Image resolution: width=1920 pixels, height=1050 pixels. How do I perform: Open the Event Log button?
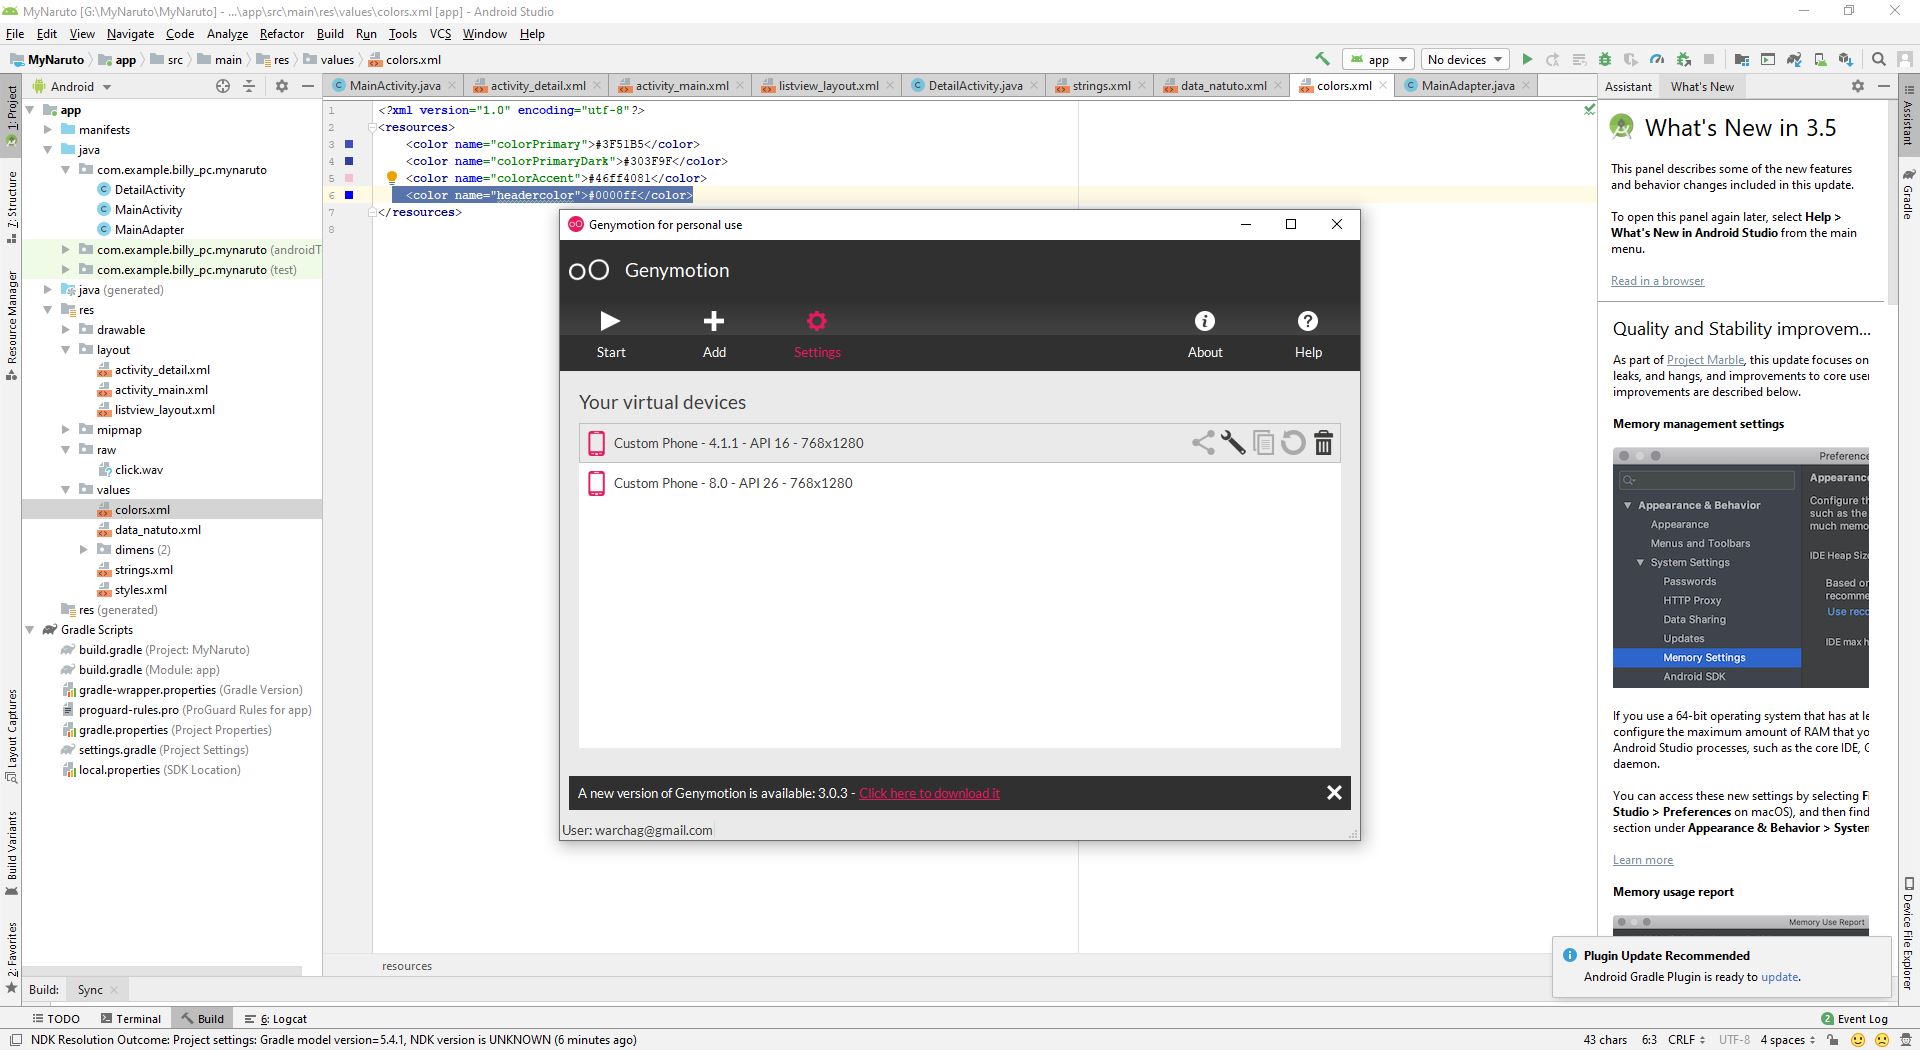pyautogui.click(x=1855, y=1019)
